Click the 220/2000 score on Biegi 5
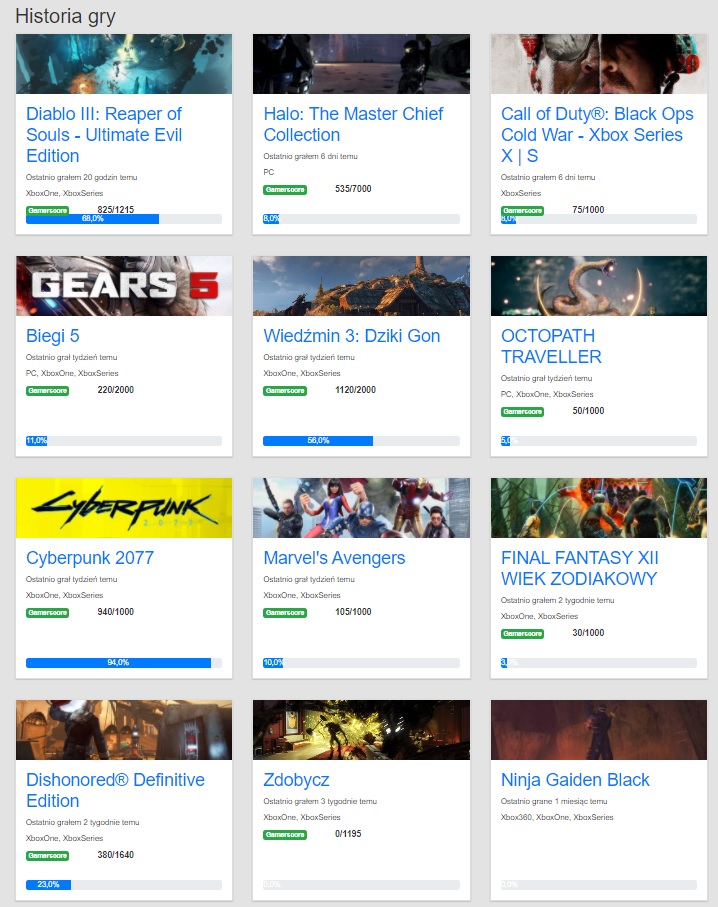The width and height of the screenshot is (718, 907). coord(116,390)
